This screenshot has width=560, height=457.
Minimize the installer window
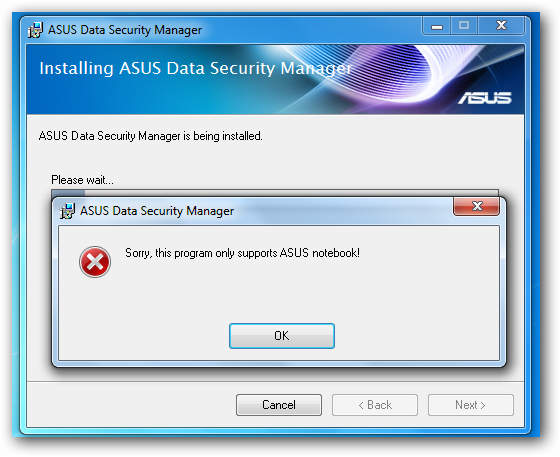click(437, 26)
